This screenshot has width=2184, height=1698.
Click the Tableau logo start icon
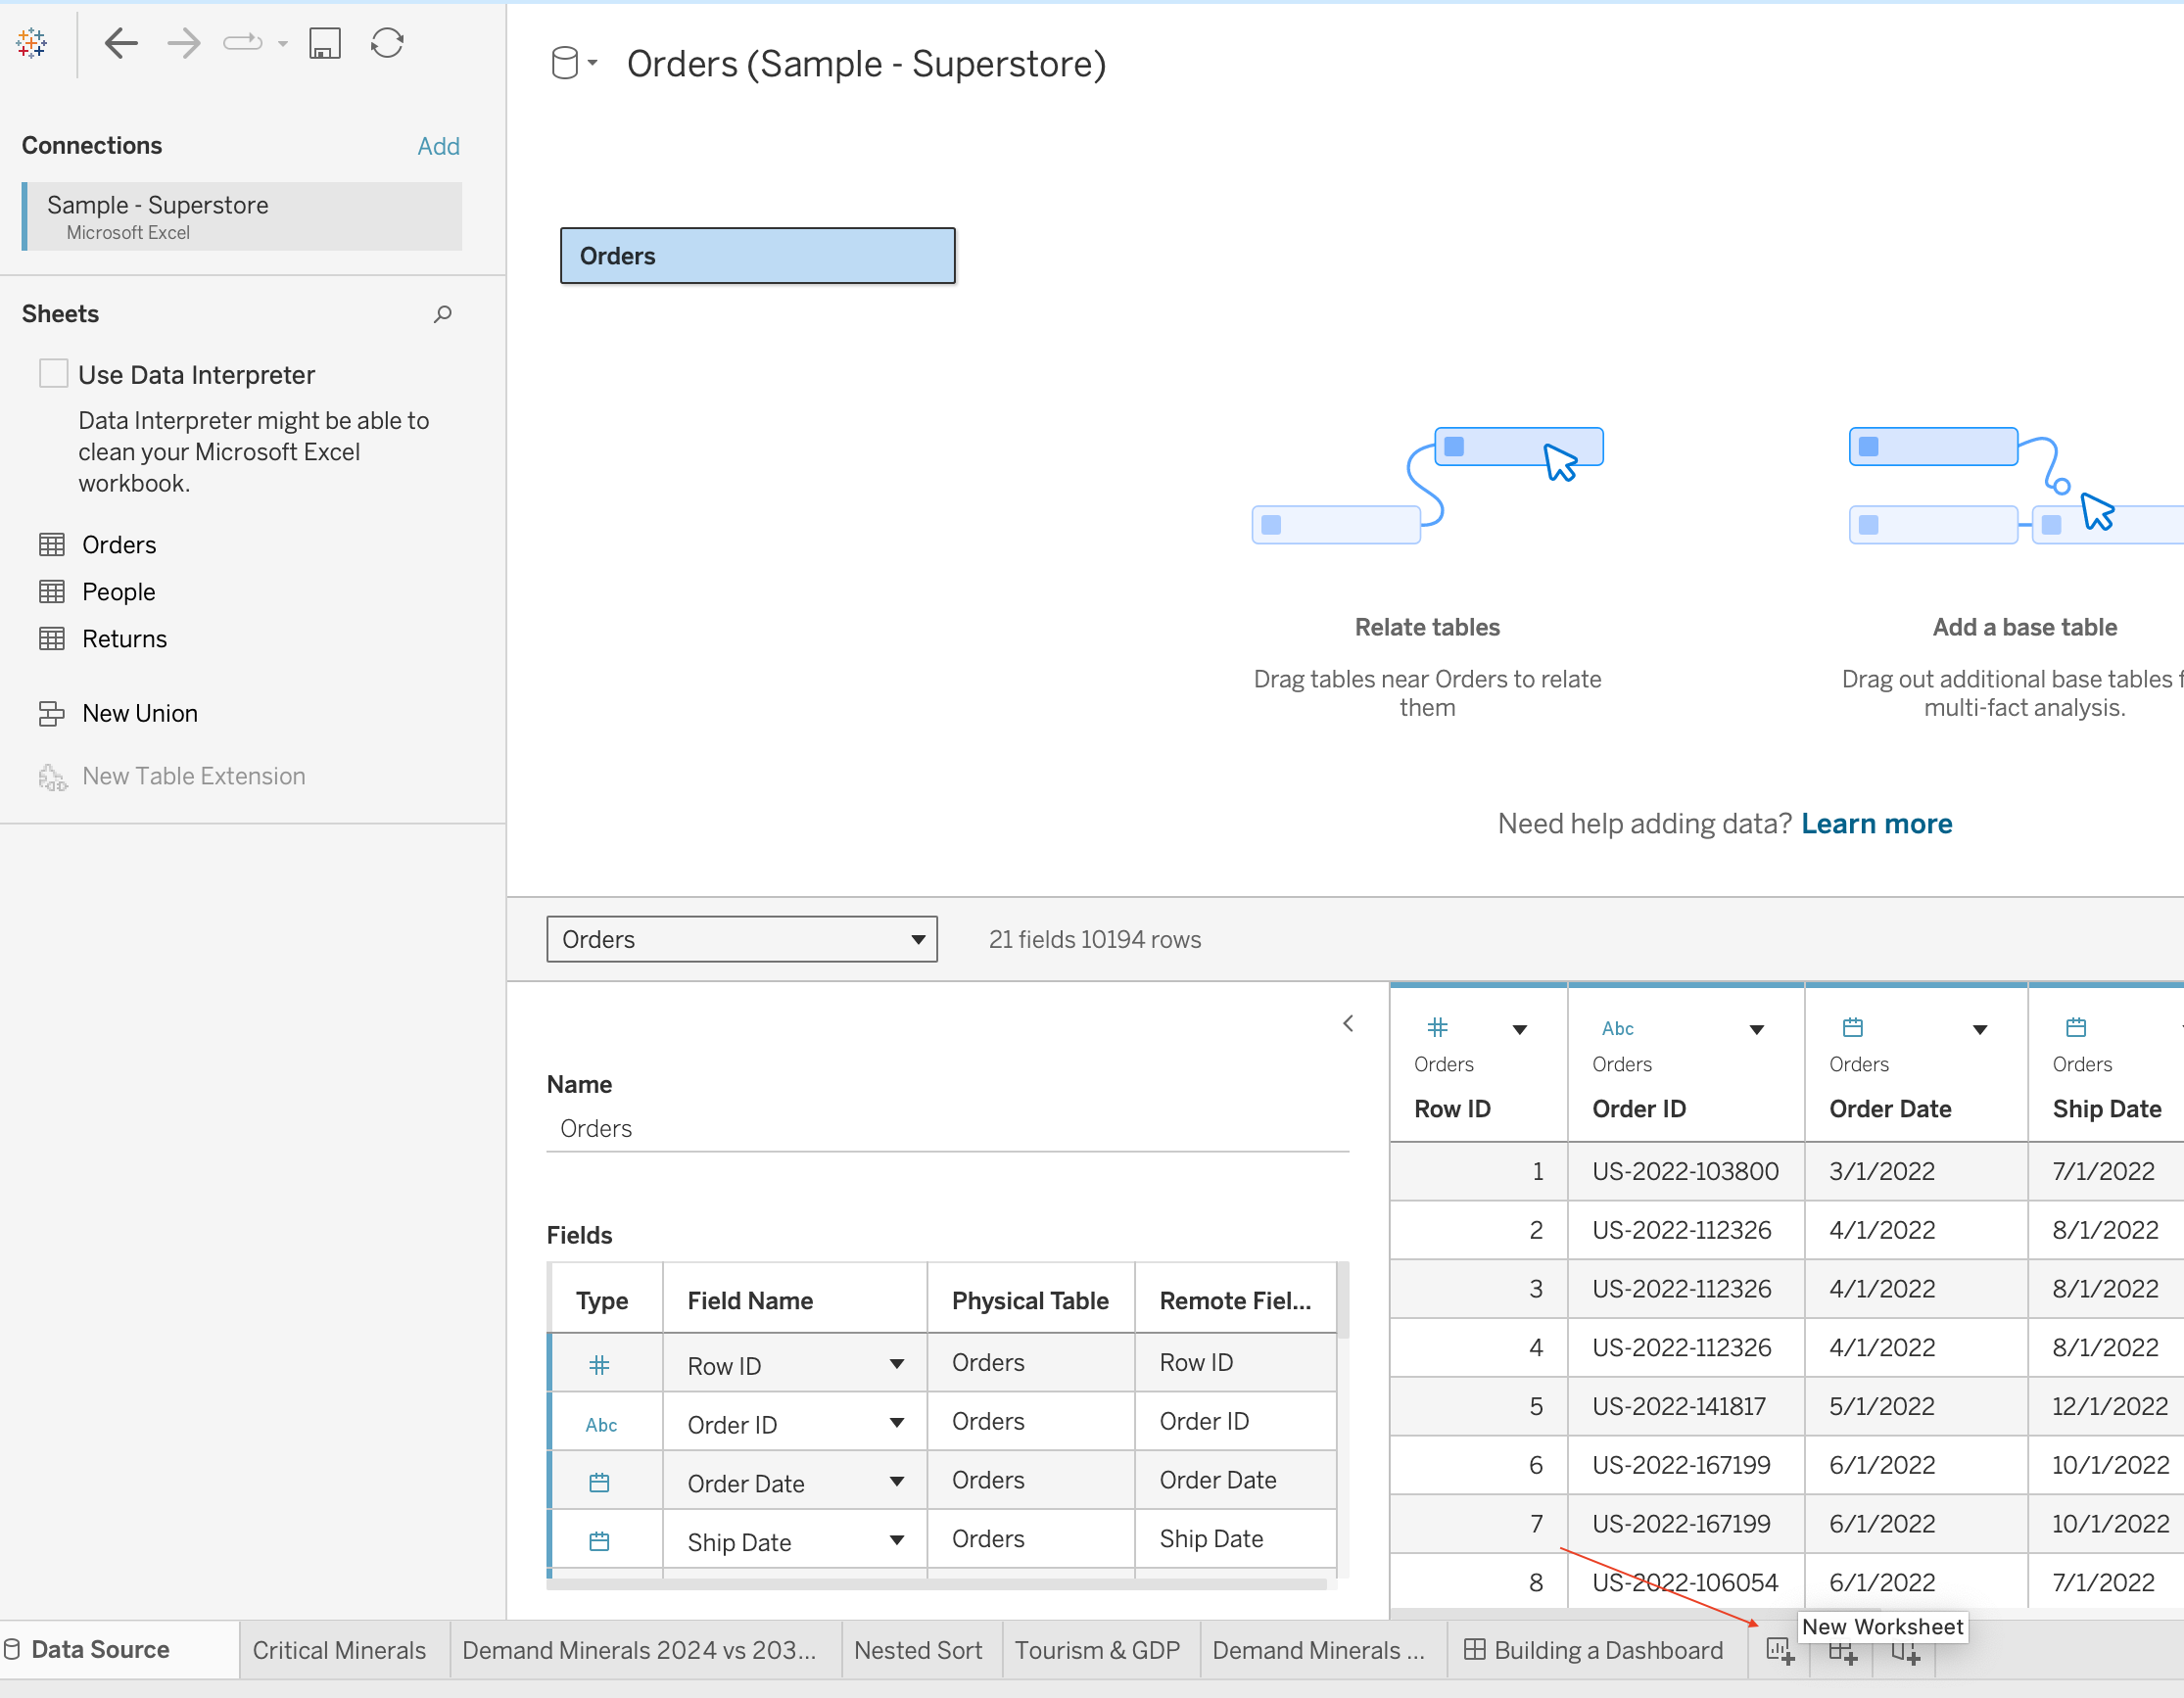click(31, 43)
